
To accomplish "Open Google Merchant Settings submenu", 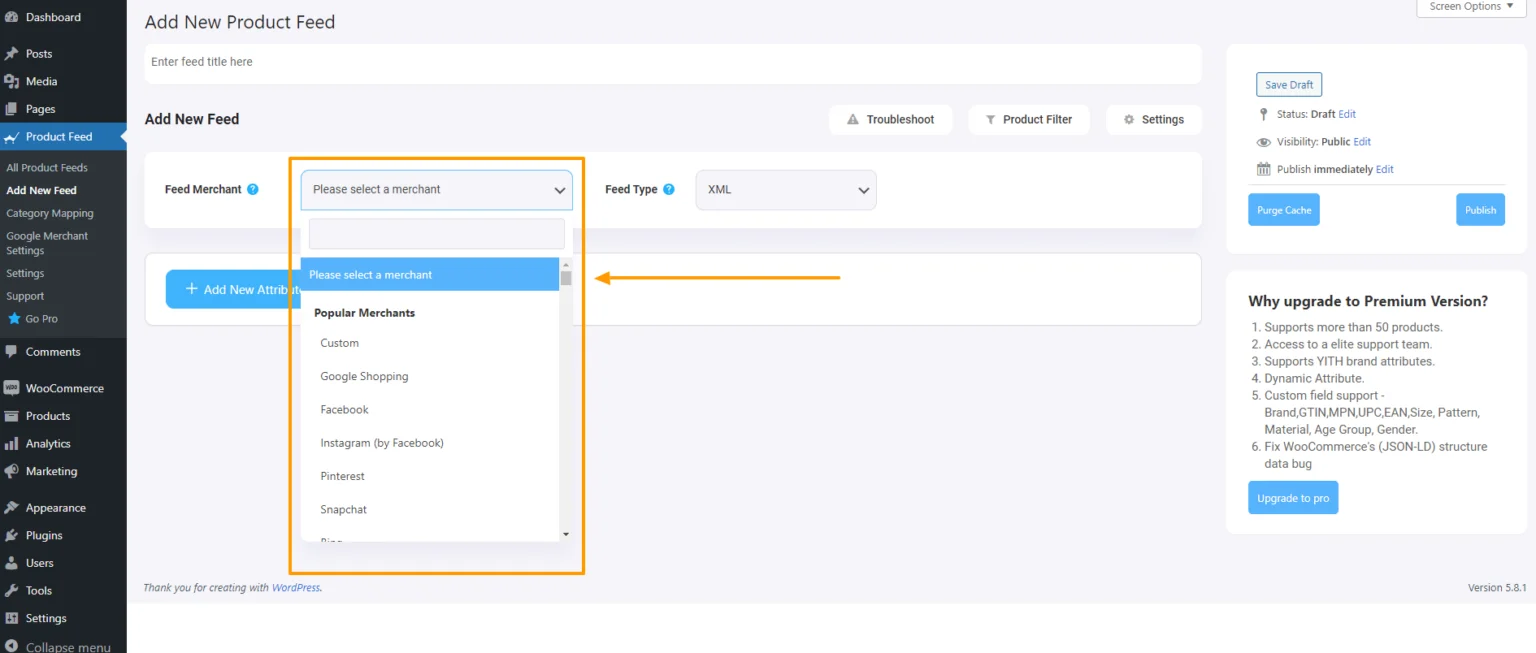I will [47, 243].
